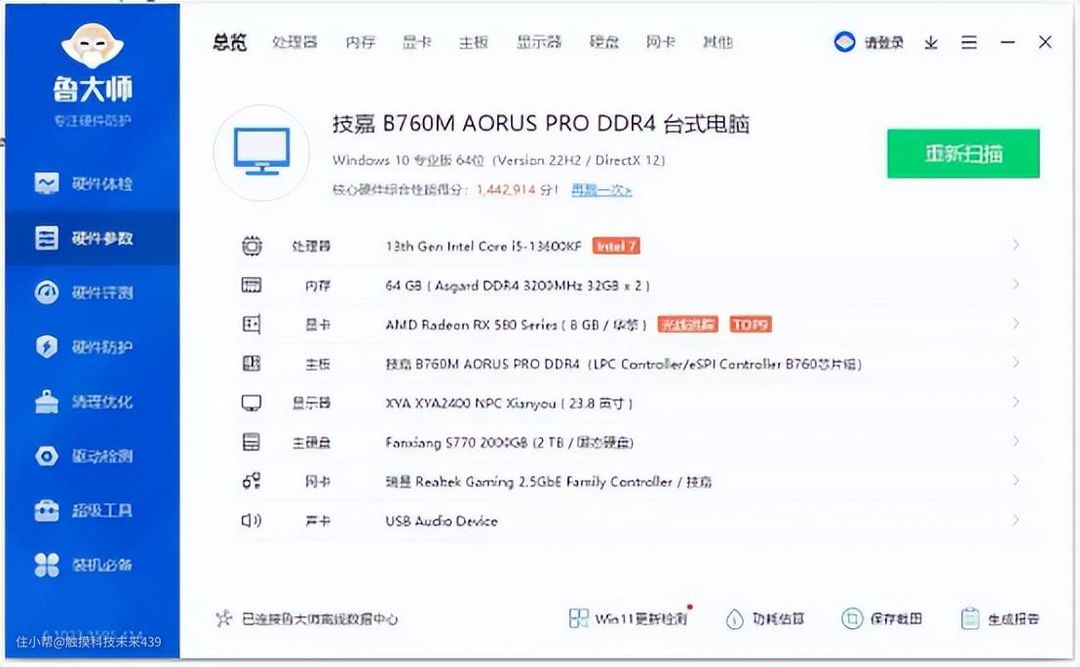This screenshot has height=667, width=1080.
Task: Click 保存截图 to save screenshot
Action: pyautogui.click(x=882, y=619)
